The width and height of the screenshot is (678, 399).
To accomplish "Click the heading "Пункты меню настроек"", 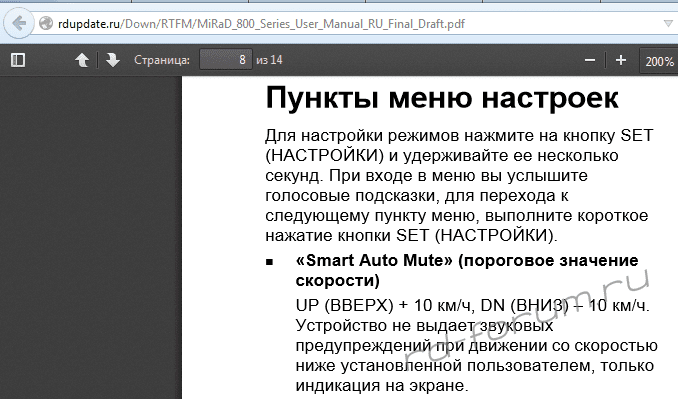I will click(441, 99).
